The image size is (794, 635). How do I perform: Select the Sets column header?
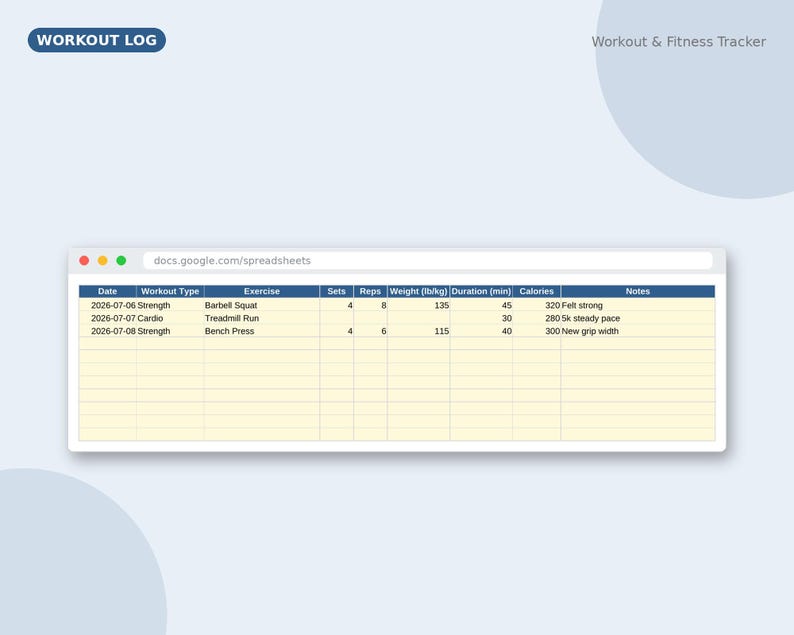point(336,291)
